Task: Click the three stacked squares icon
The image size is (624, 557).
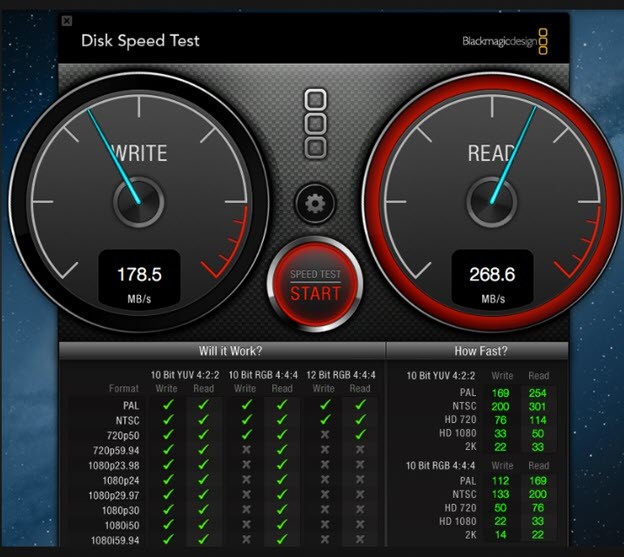Action: [315, 124]
